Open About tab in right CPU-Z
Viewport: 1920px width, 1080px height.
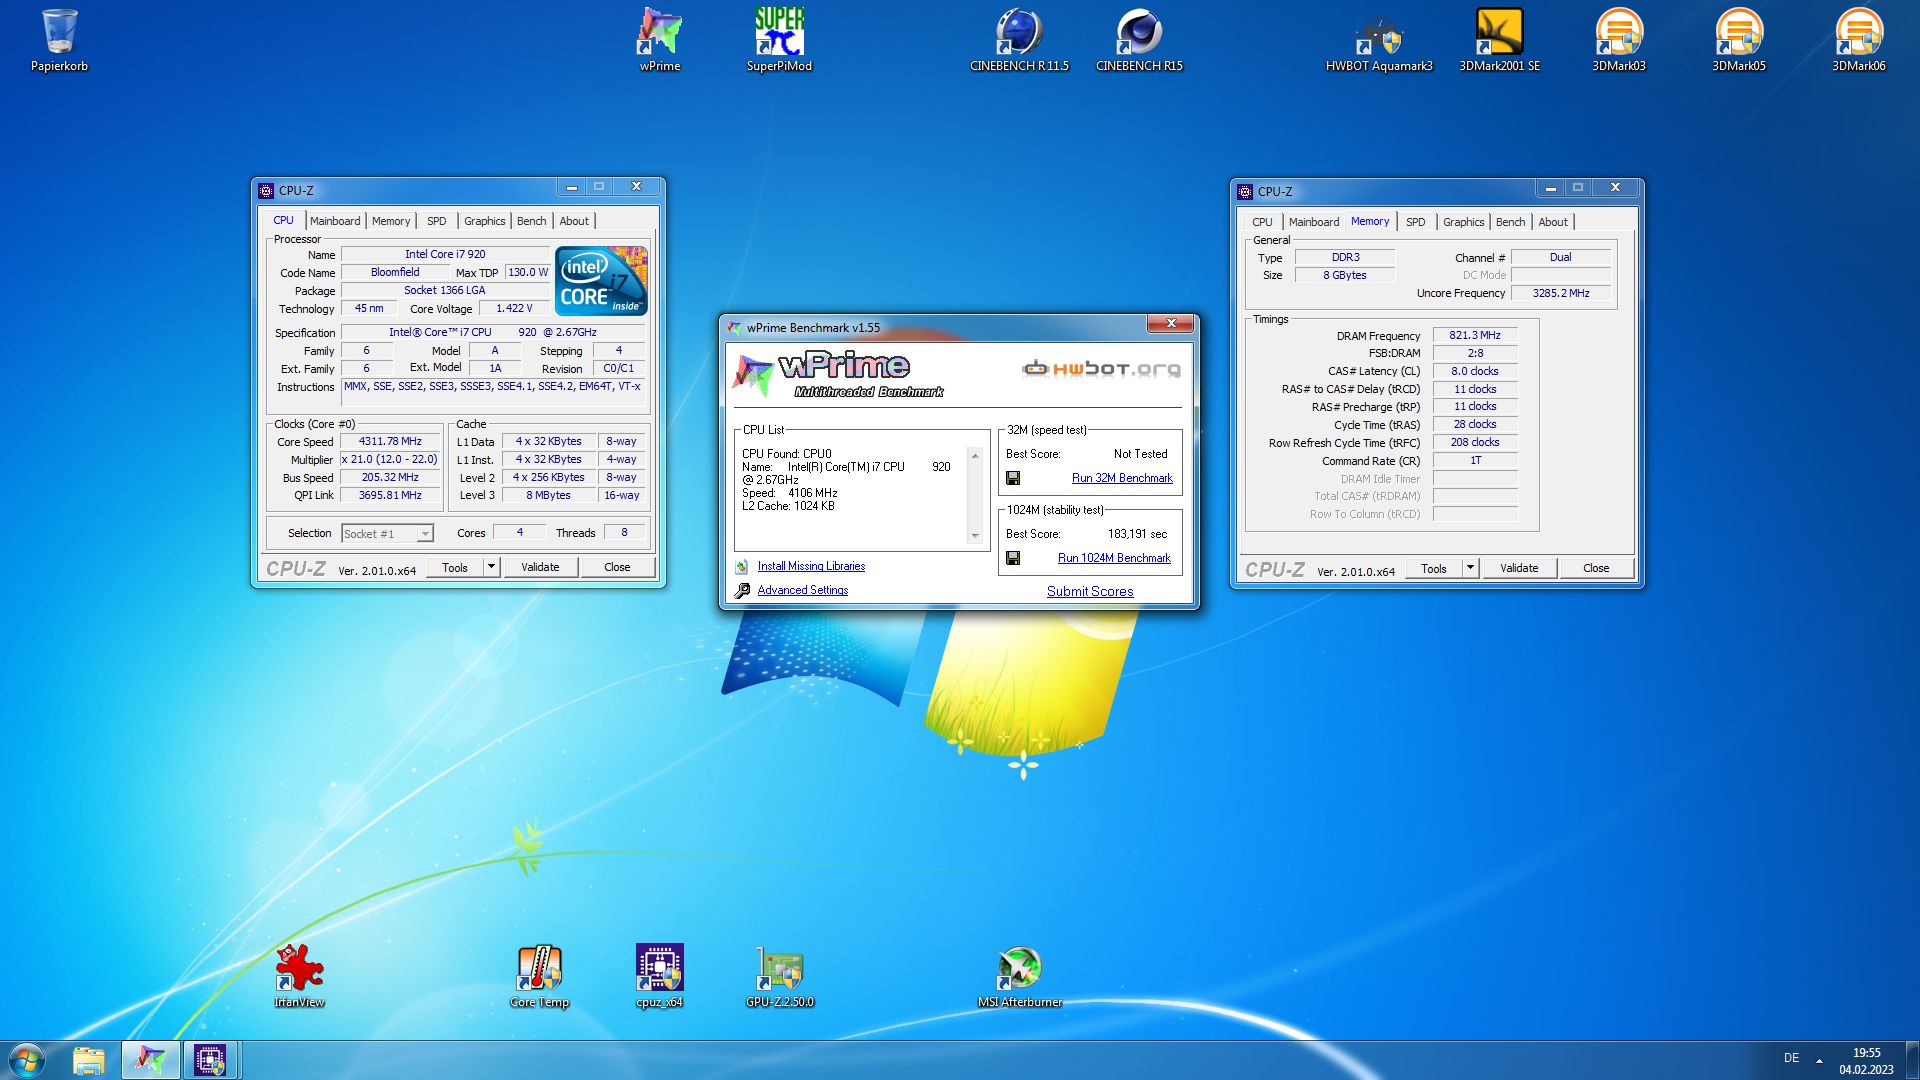click(1553, 222)
